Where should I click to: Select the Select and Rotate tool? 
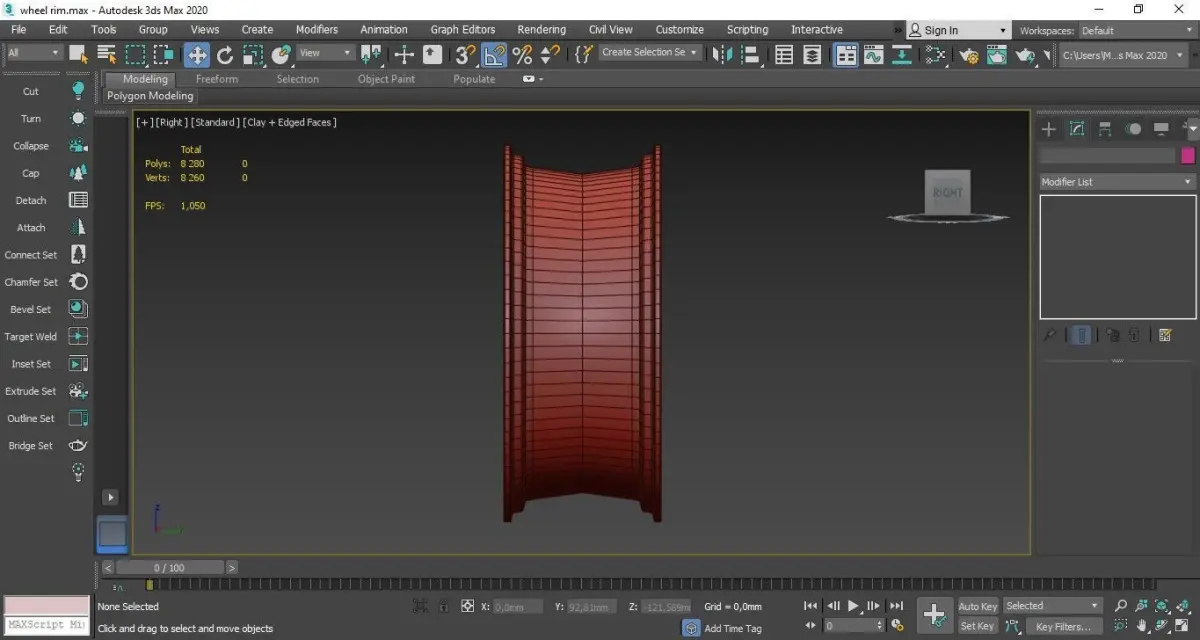[x=225, y=54]
